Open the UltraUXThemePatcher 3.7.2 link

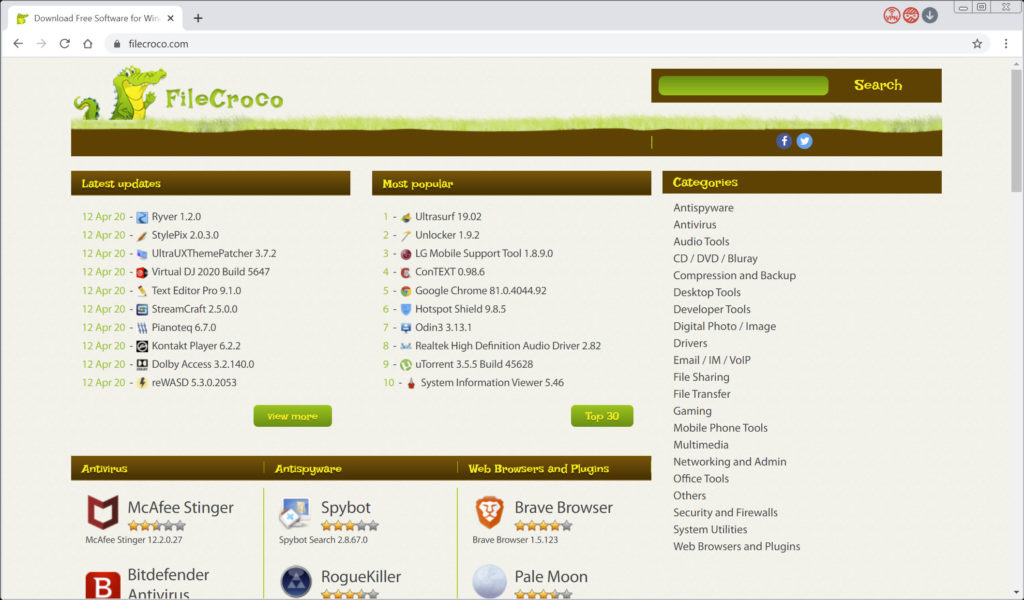click(x=214, y=253)
